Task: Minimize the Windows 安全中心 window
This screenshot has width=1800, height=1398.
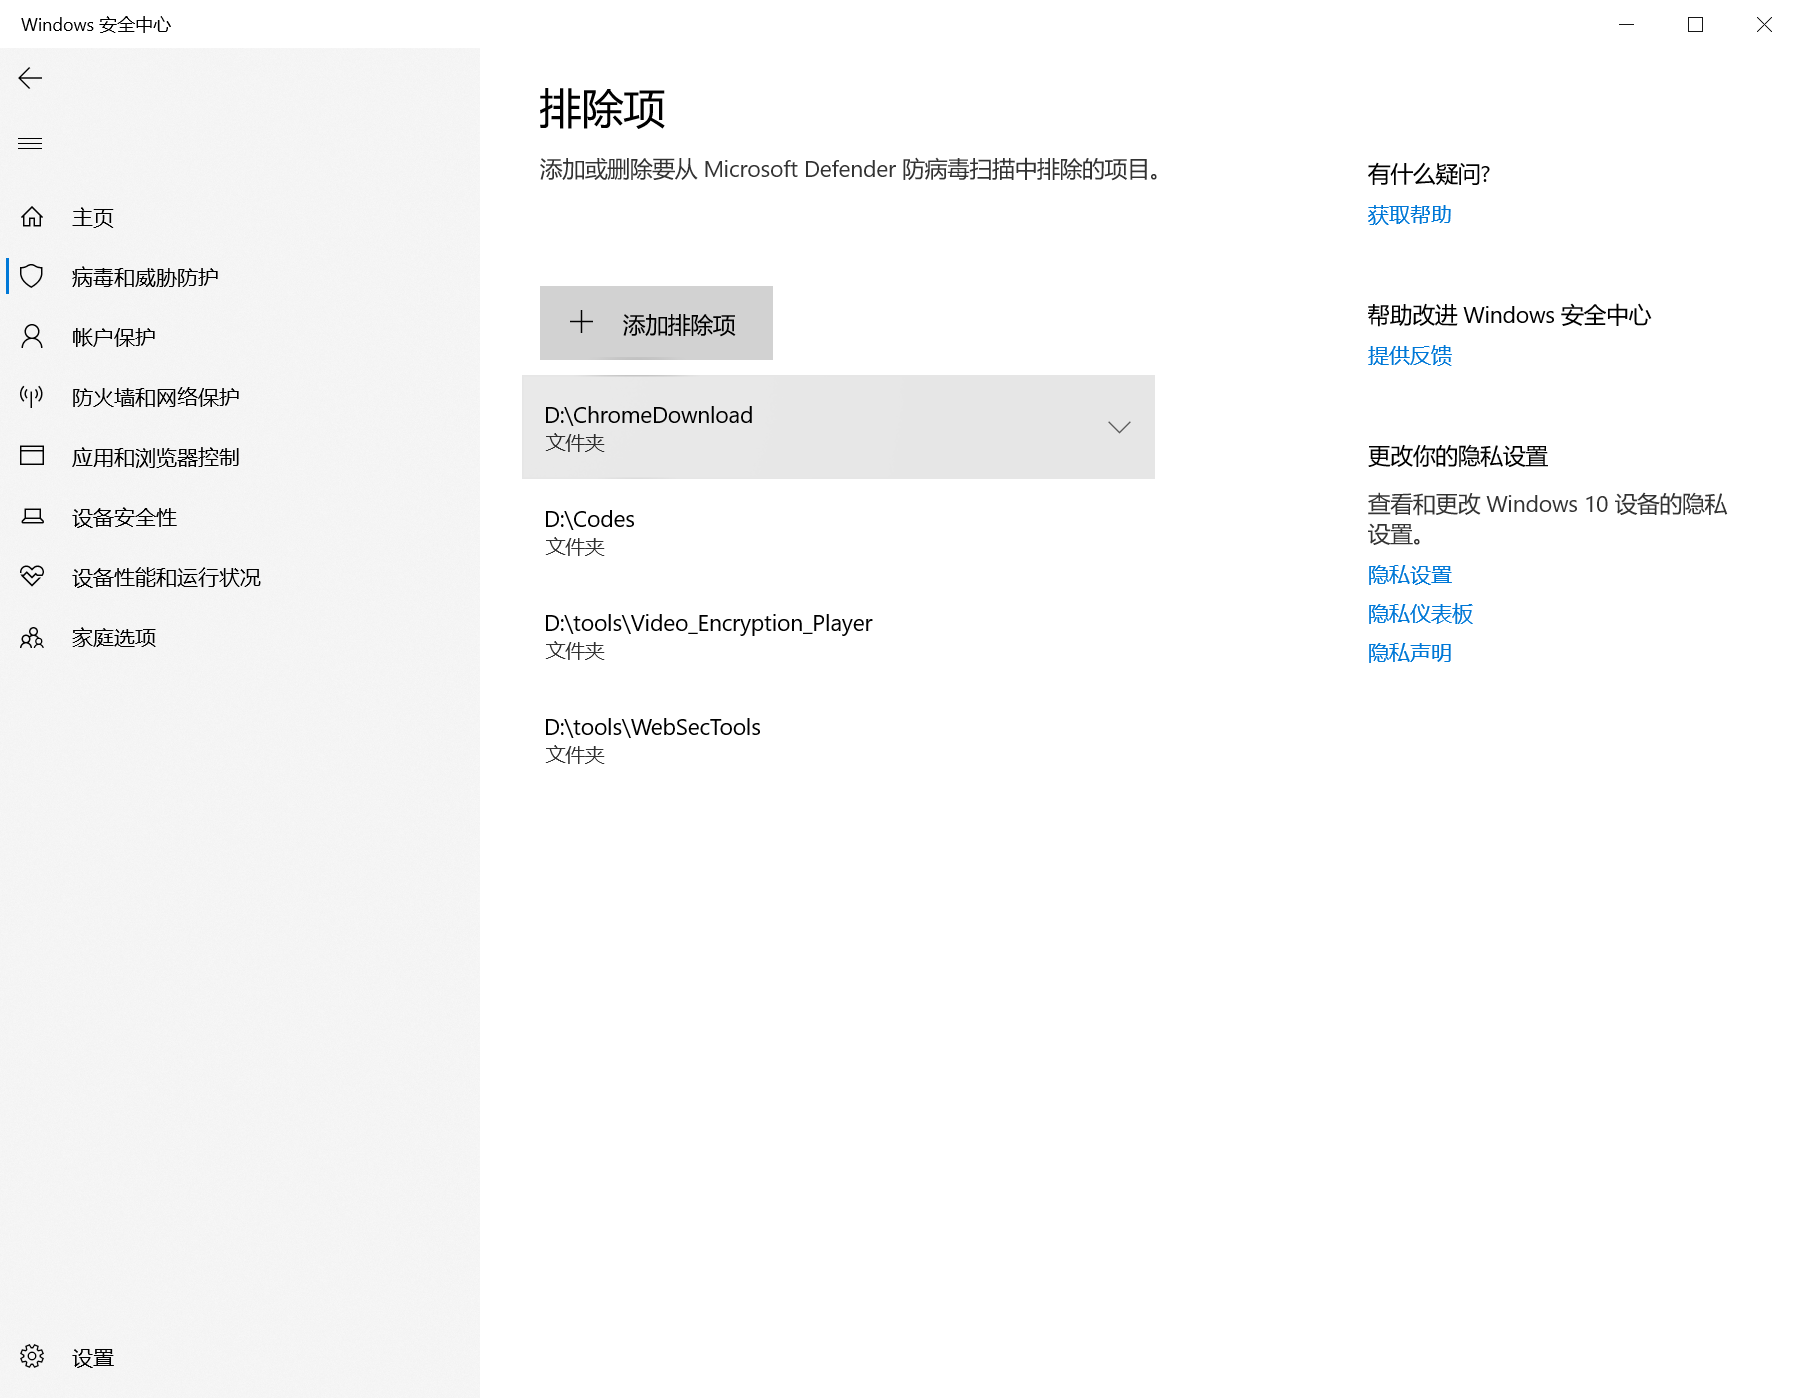Action: tap(1627, 24)
